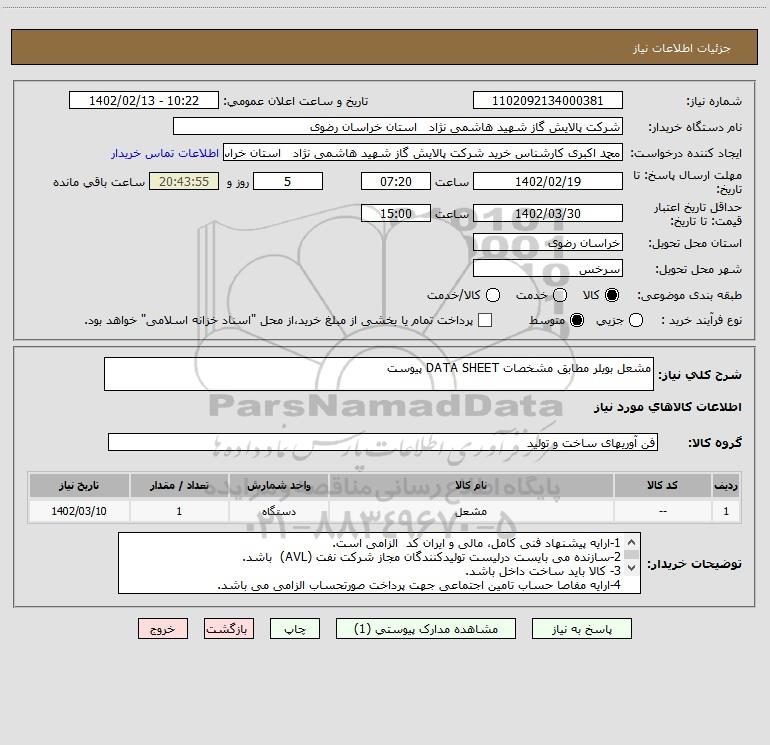Click the نام کالا column header
The image size is (770, 745).
point(471,485)
